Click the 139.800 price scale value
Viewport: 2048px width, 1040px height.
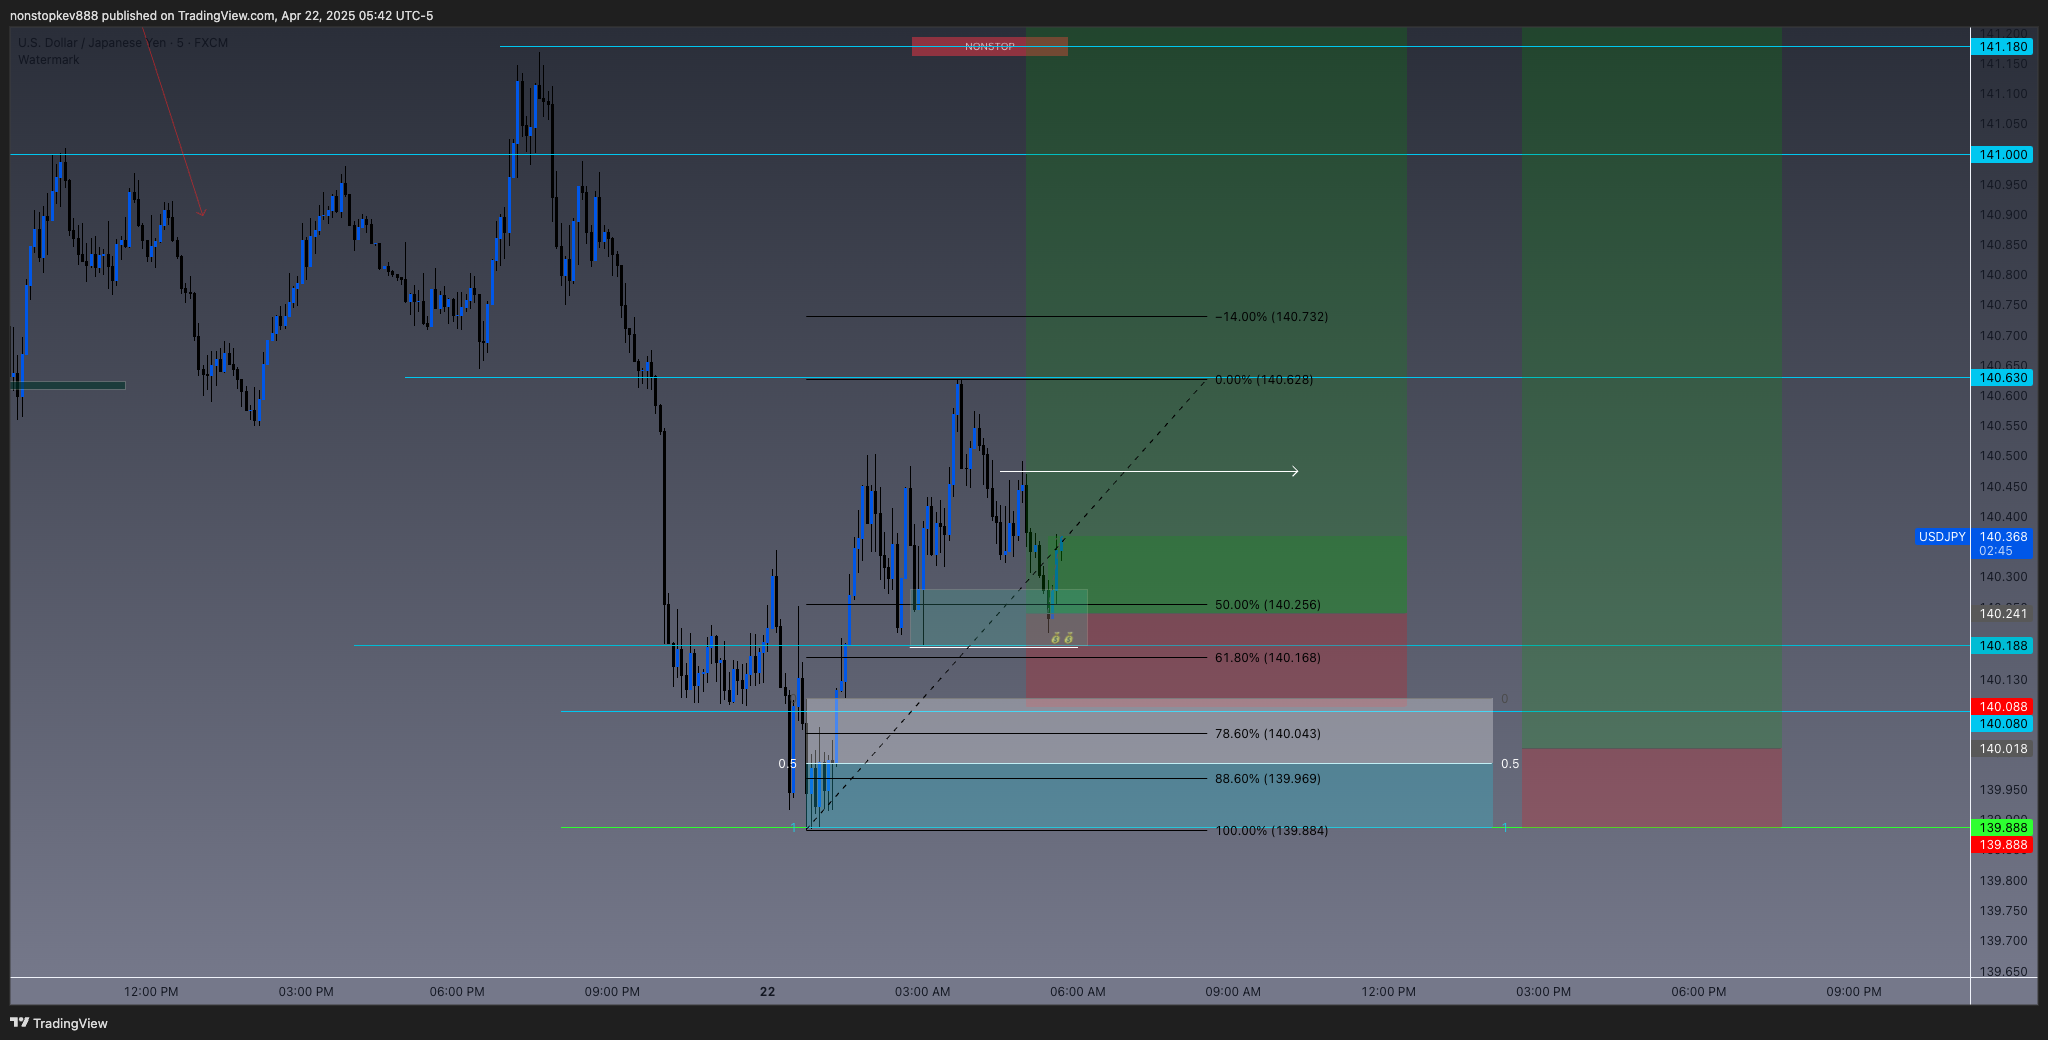2004,881
